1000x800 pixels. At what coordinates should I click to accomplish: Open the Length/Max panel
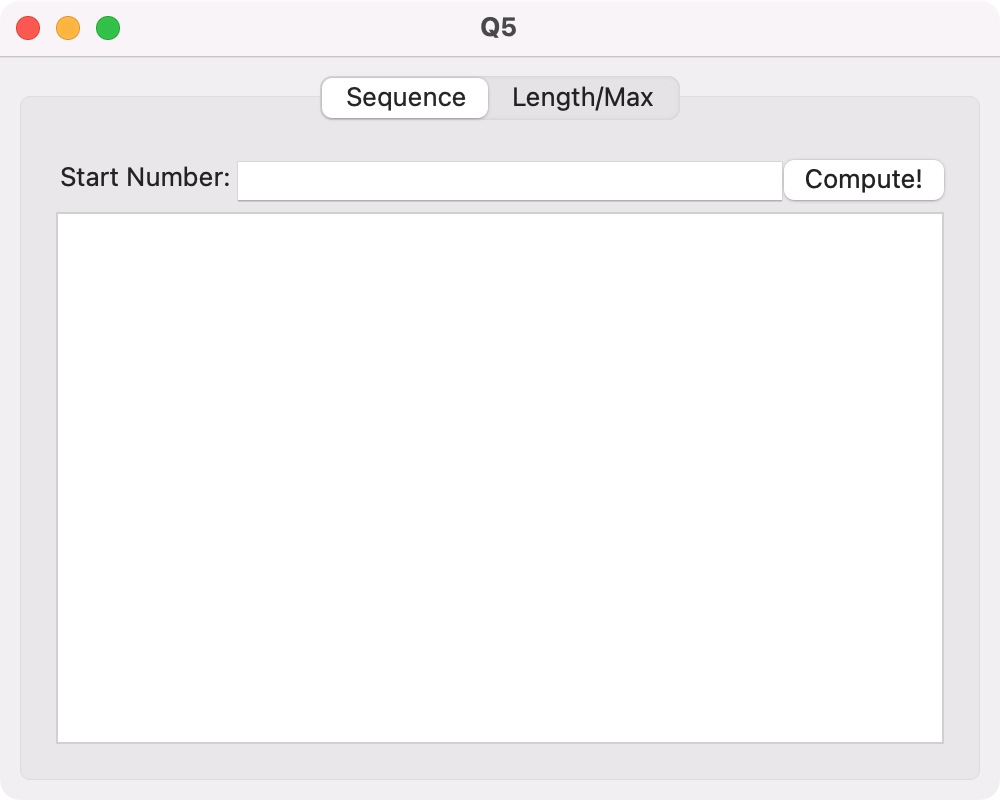(x=582, y=98)
